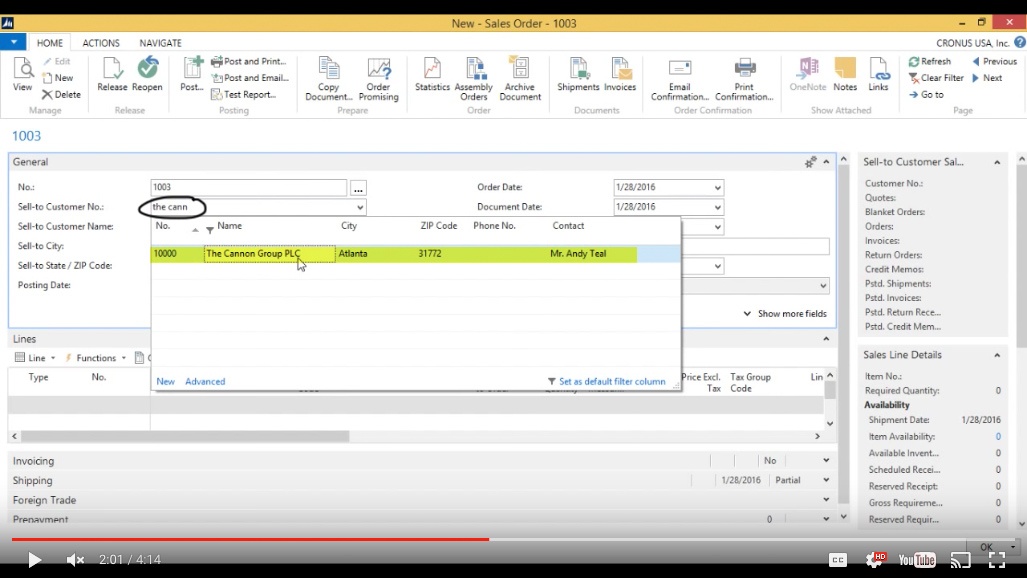1027x578 pixels.
Task: Open the Functions menu in Lines
Action: tap(95, 358)
